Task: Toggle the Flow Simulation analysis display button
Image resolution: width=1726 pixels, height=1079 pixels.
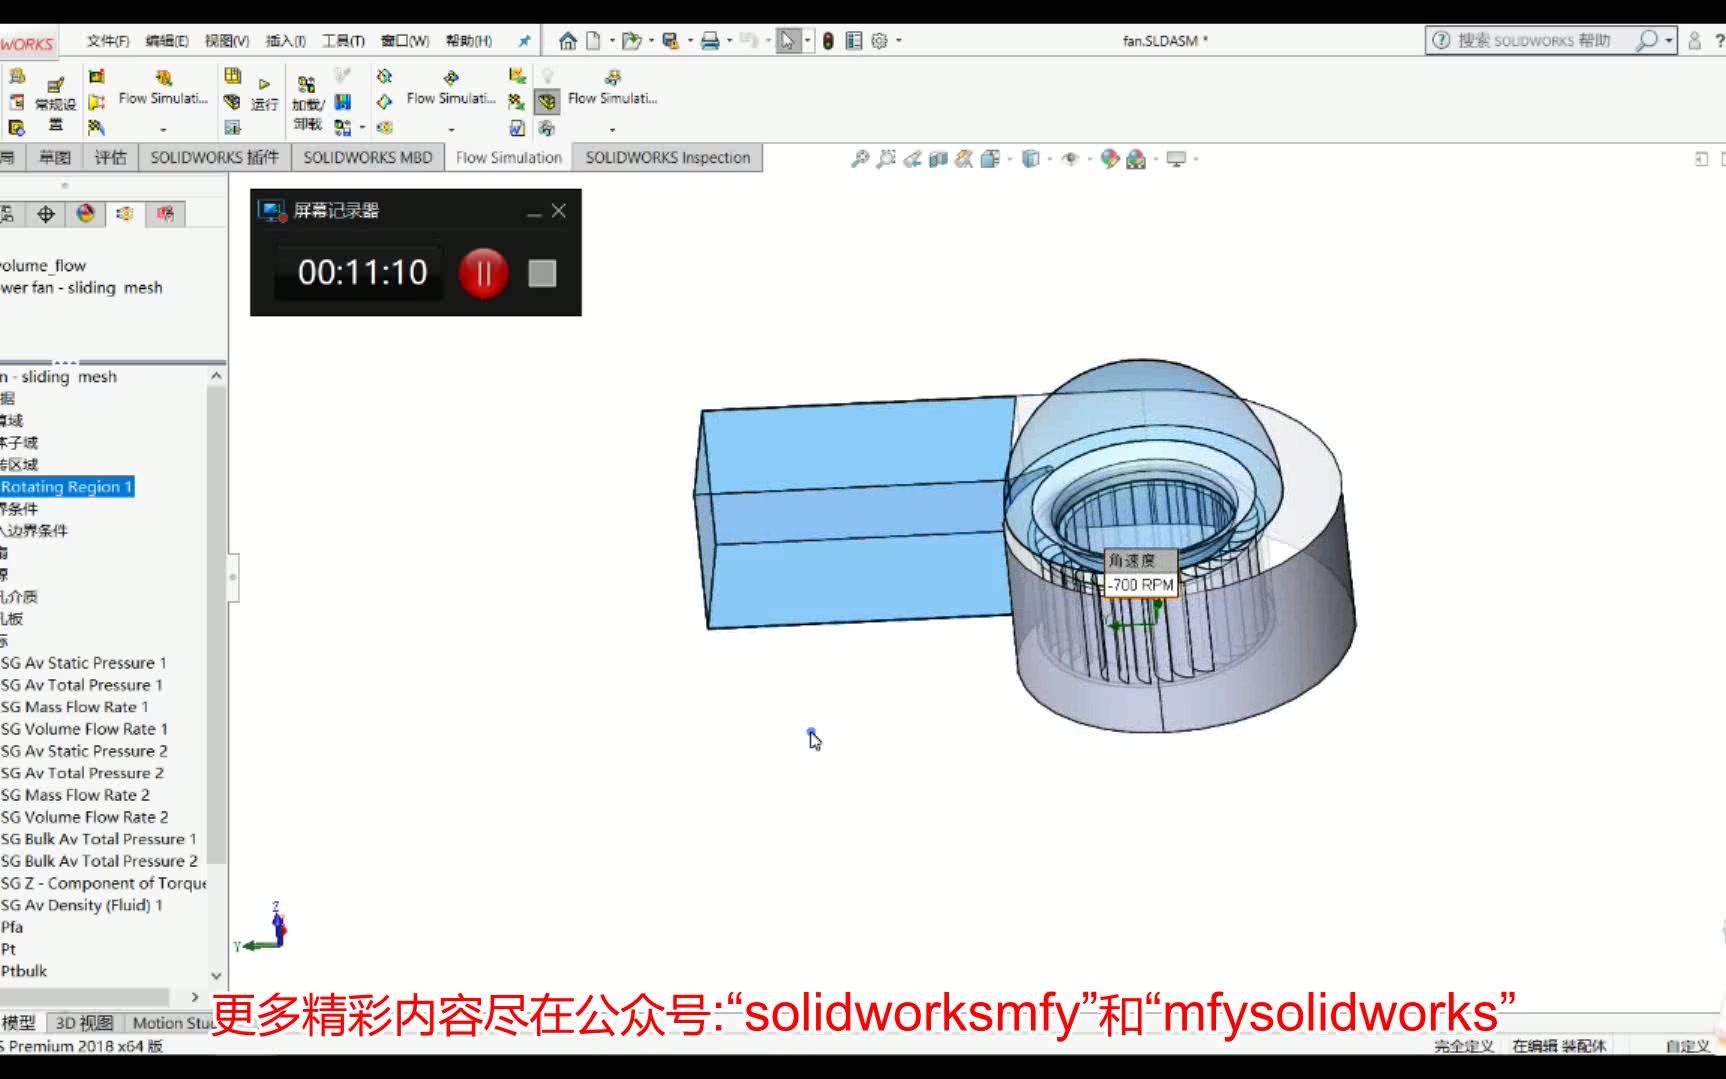Action: [x=547, y=100]
